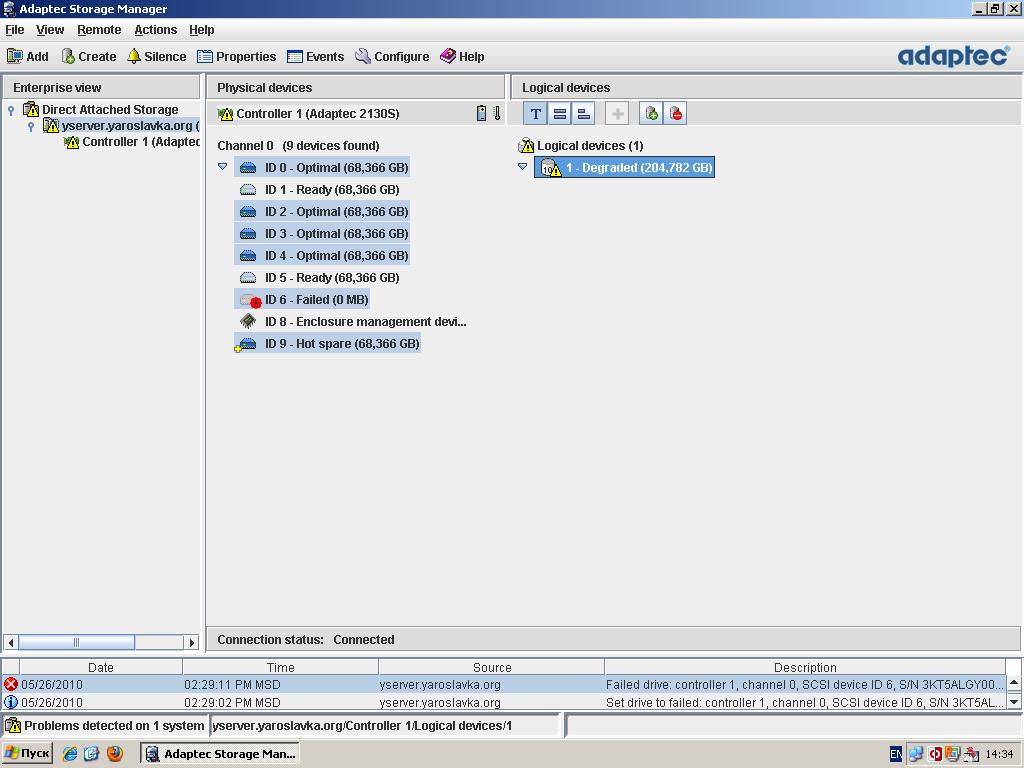
Task: Open the Remote menu
Action: [x=99, y=30]
